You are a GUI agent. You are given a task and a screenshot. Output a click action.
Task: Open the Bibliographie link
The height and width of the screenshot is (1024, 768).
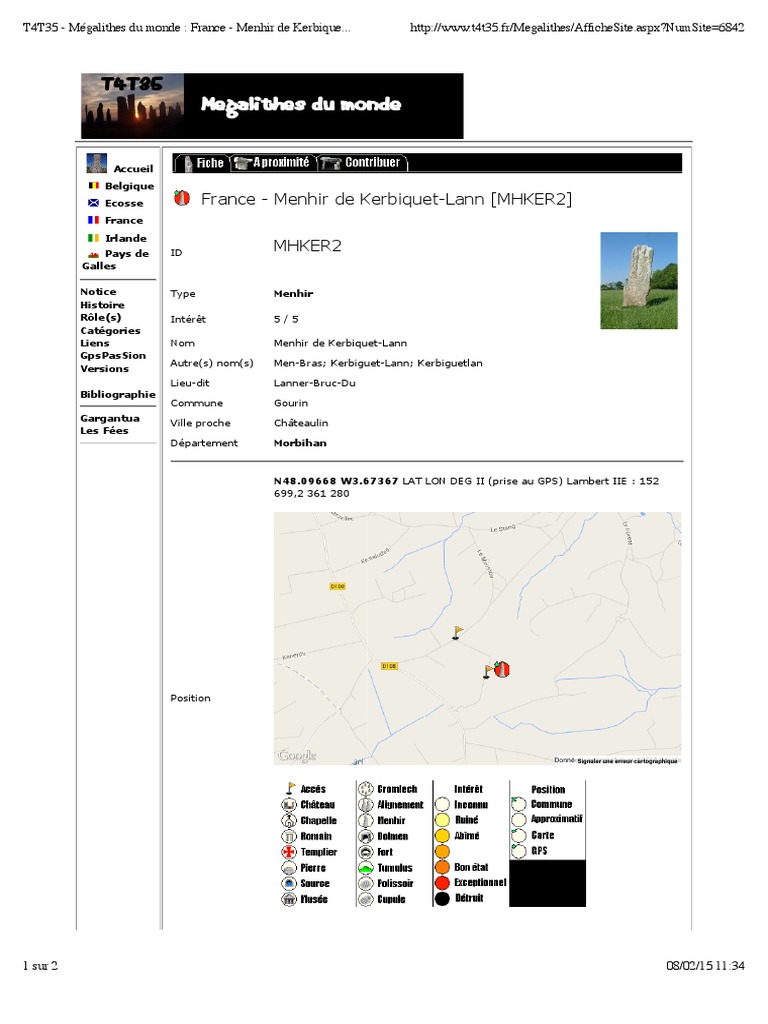pyautogui.click(x=118, y=394)
